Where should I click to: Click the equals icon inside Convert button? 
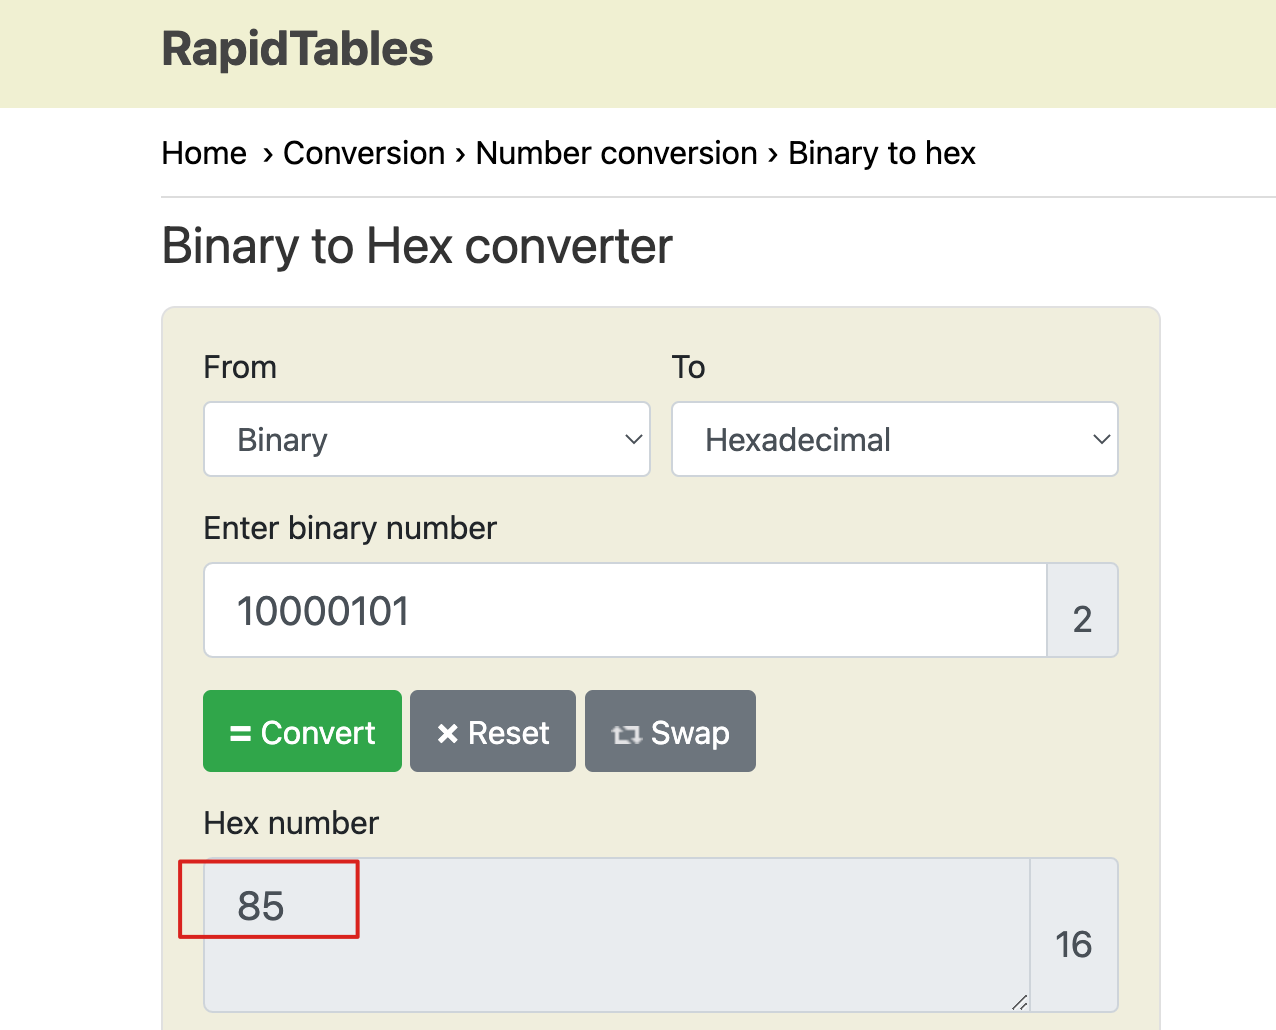[241, 731]
